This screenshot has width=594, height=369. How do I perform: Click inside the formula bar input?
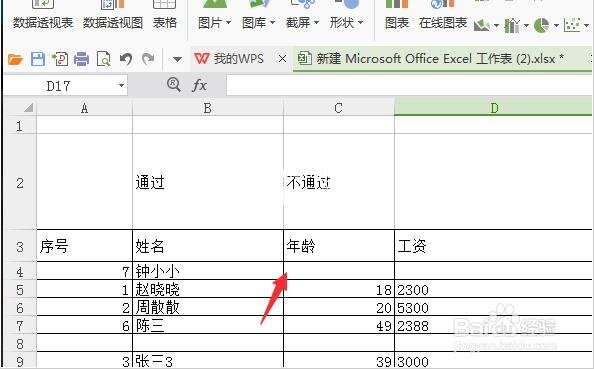(410, 85)
